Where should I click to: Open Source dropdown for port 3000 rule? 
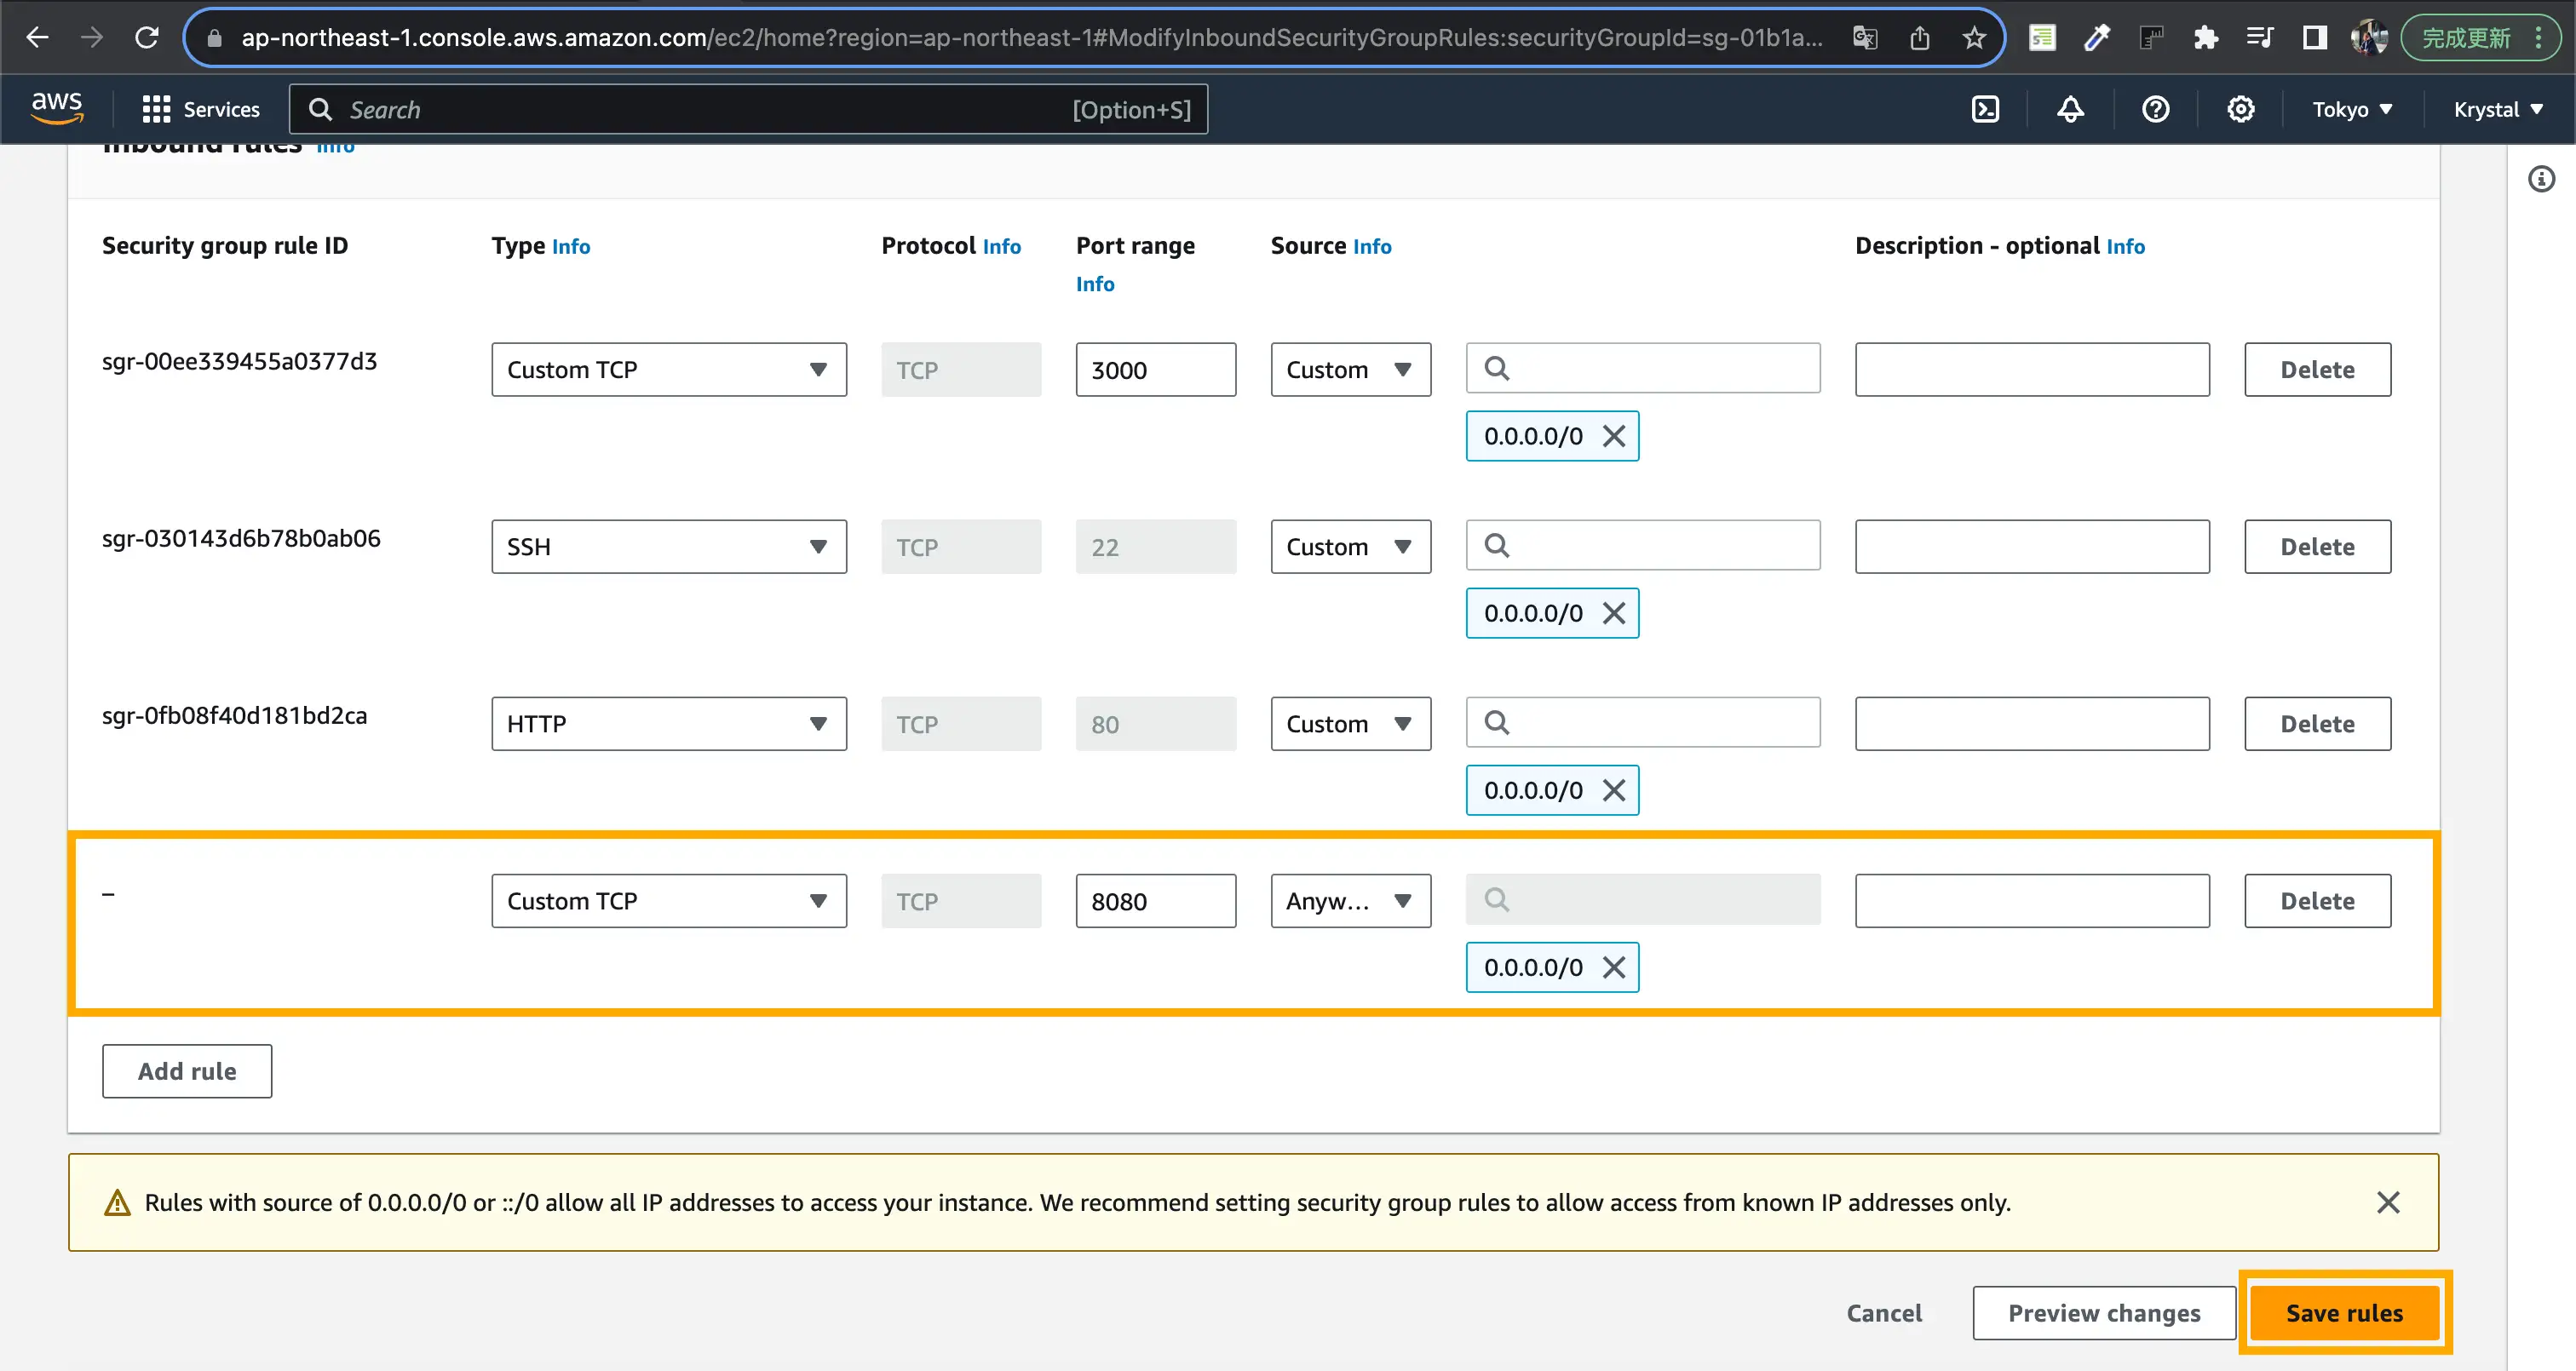[1351, 370]
